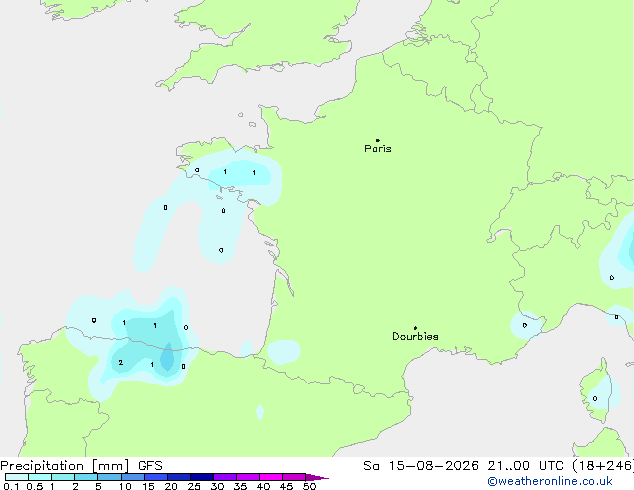Click the '(18+246)' forecast run text
The image size is (634, 490).
(602, 466)
